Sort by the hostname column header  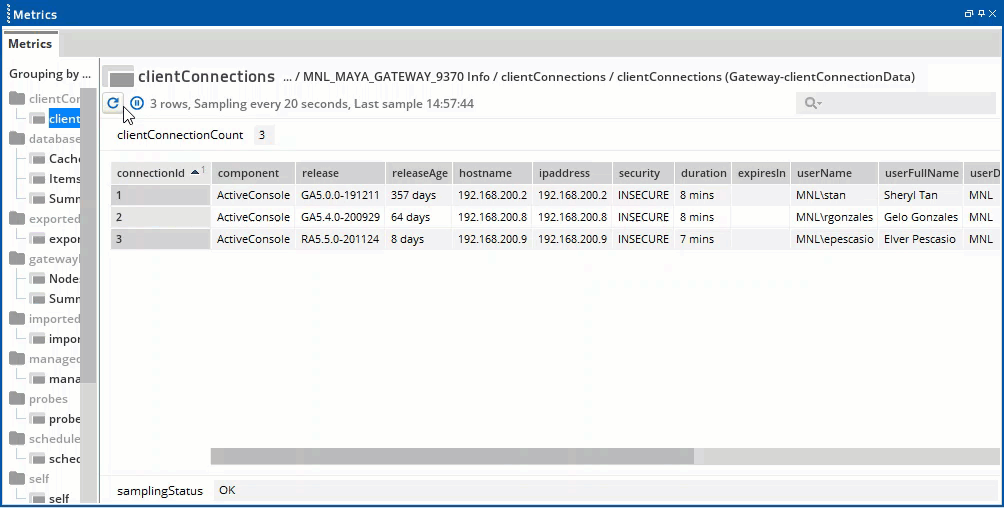click(x=492, y=173)
